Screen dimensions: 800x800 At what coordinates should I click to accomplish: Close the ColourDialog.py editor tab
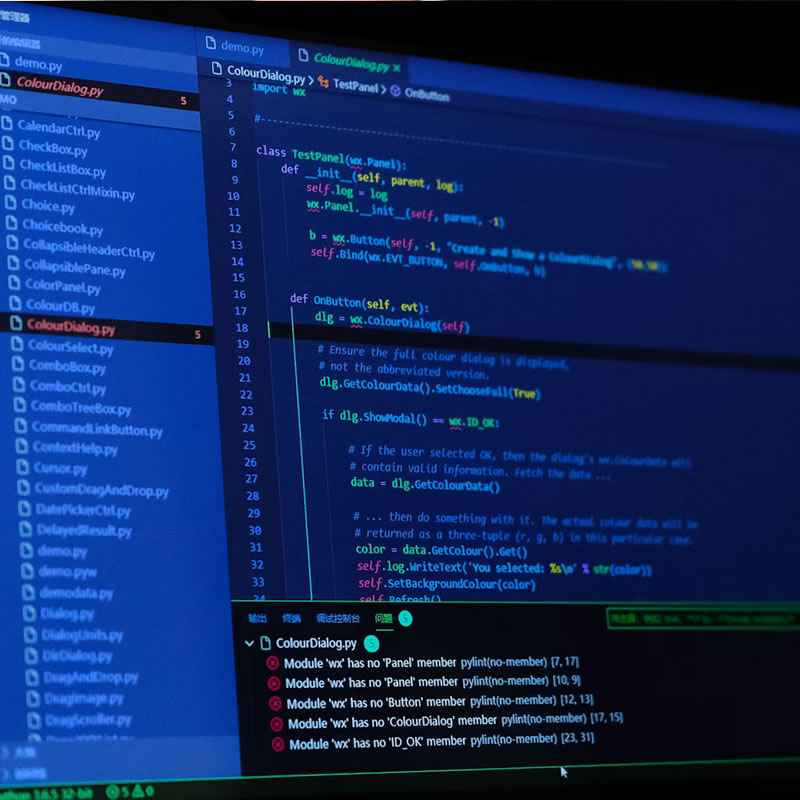[x=397, y=67]
